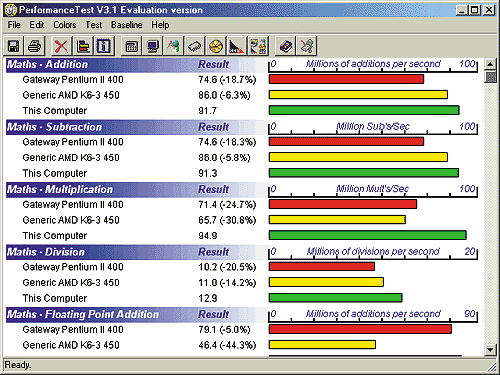Click the Save floppy disk icon
Viewport: 500px width, 375px height.
tap(13, 46)
